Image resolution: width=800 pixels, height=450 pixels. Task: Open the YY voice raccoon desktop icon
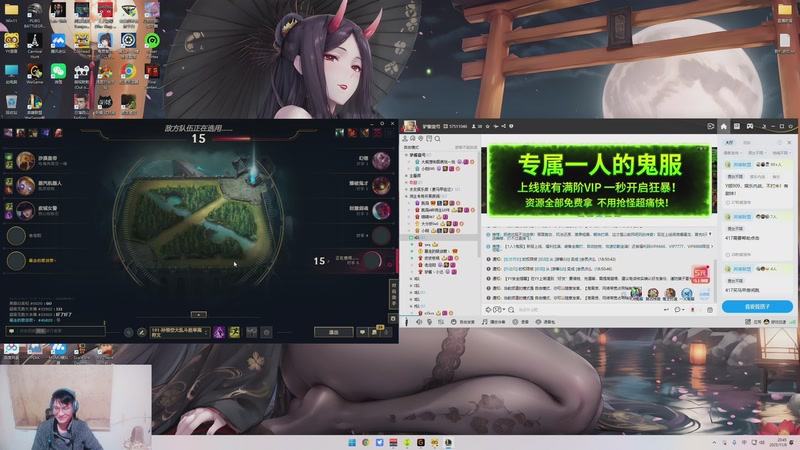coord(11,42)
